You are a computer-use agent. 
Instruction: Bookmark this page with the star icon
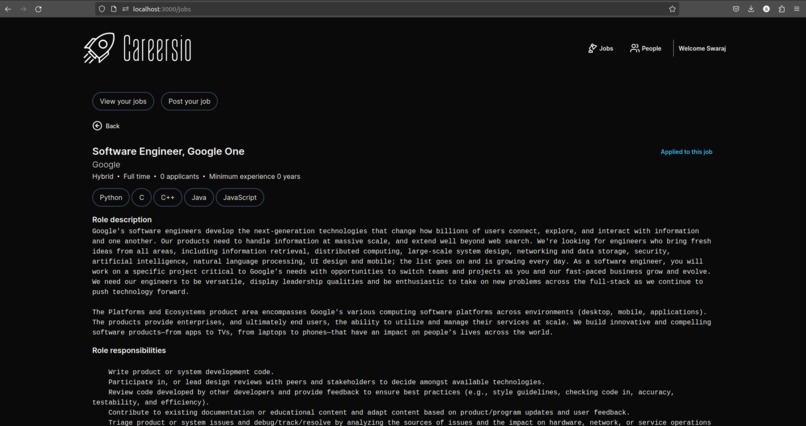click(x=672, y=9)
